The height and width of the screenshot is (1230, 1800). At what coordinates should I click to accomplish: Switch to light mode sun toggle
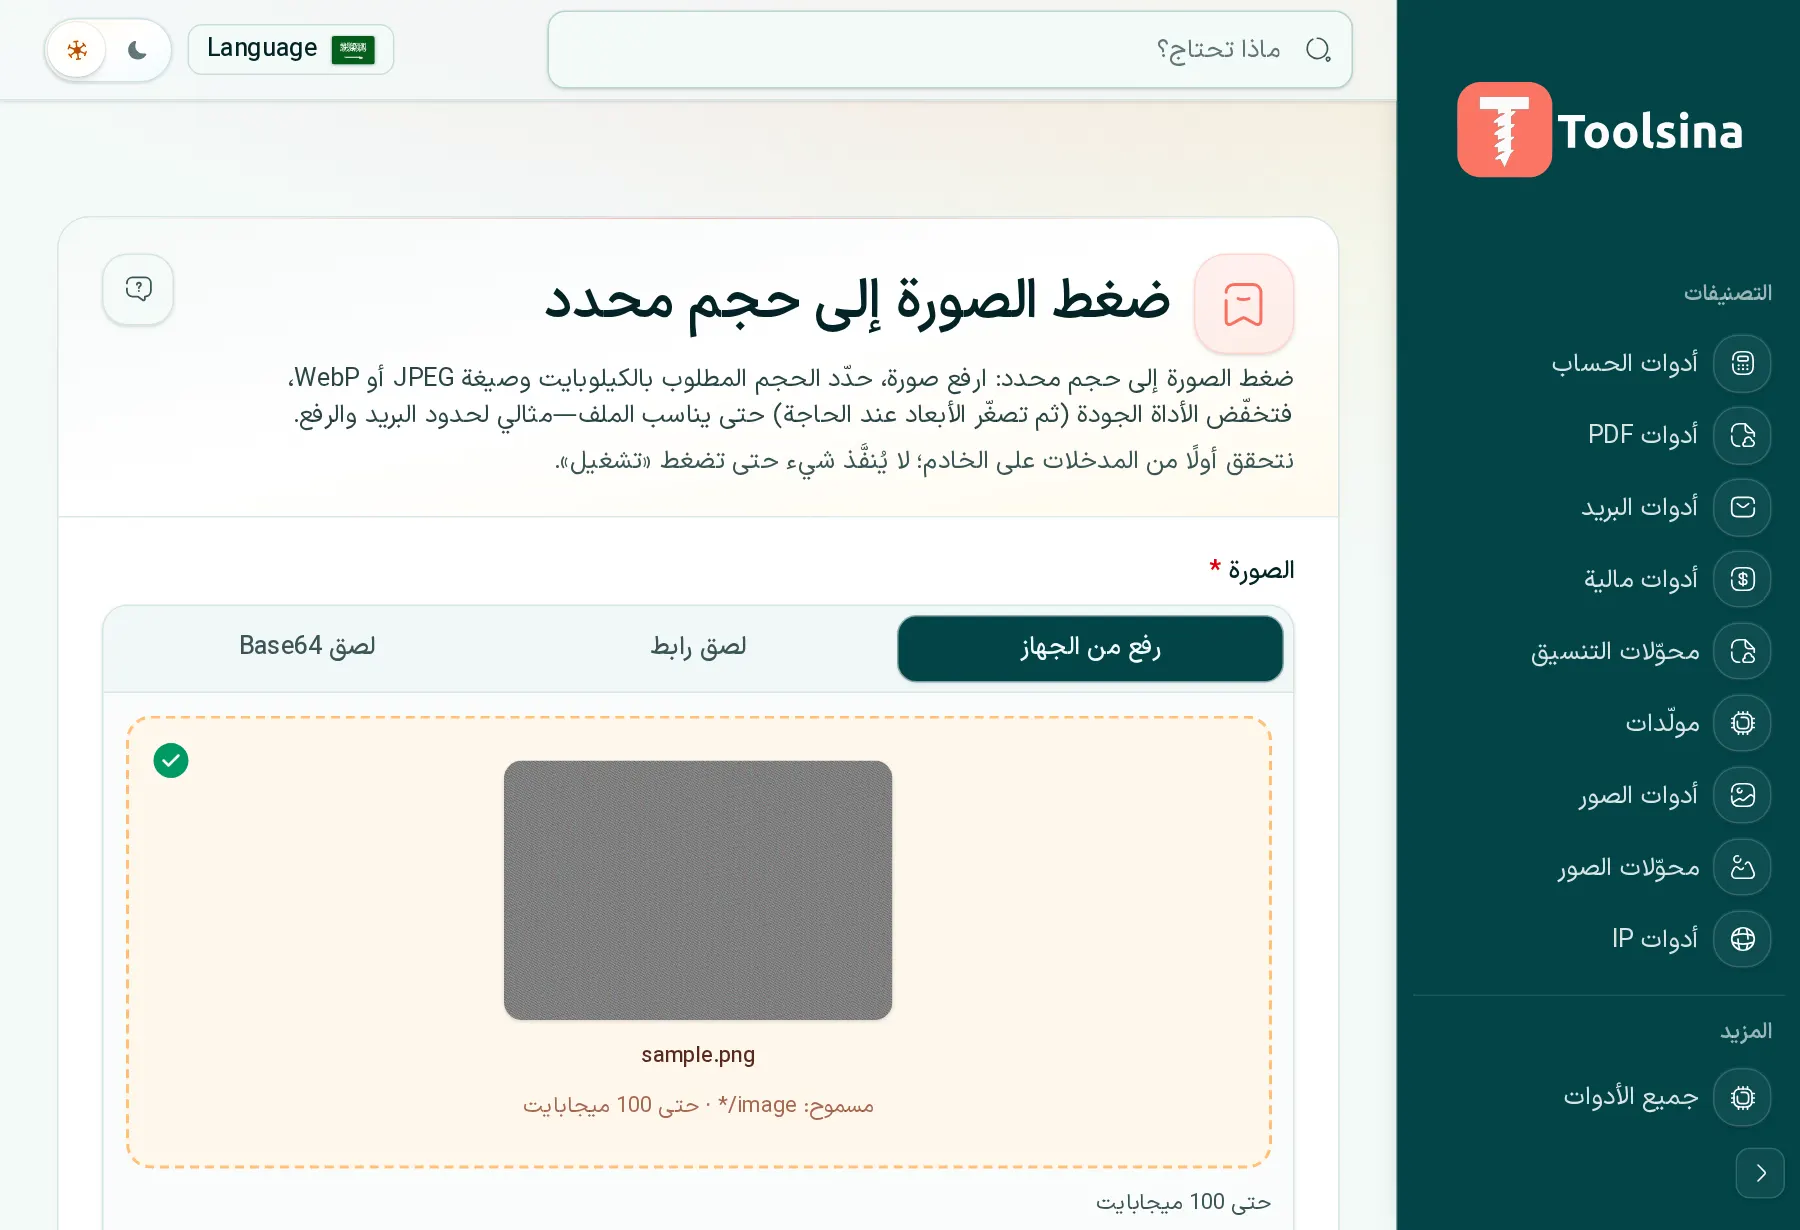coord(77,50)
